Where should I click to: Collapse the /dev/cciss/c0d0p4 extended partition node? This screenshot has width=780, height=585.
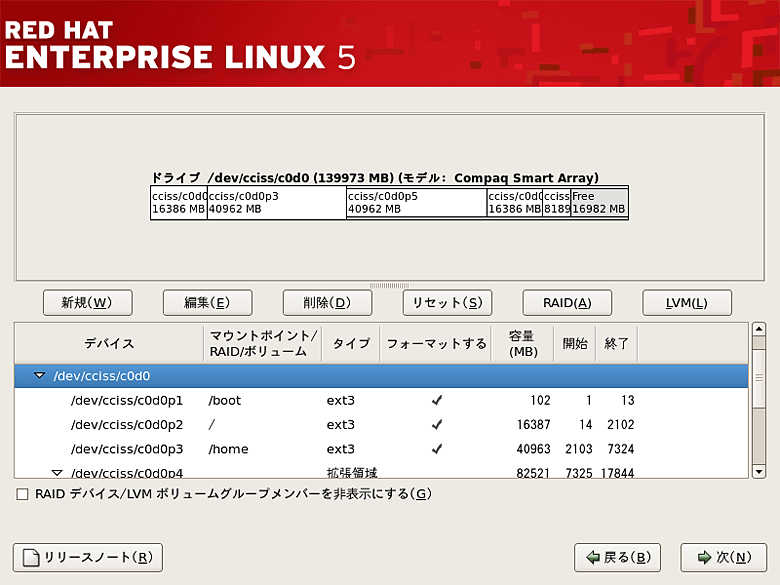pyautogui.click(x=57, y=473)
